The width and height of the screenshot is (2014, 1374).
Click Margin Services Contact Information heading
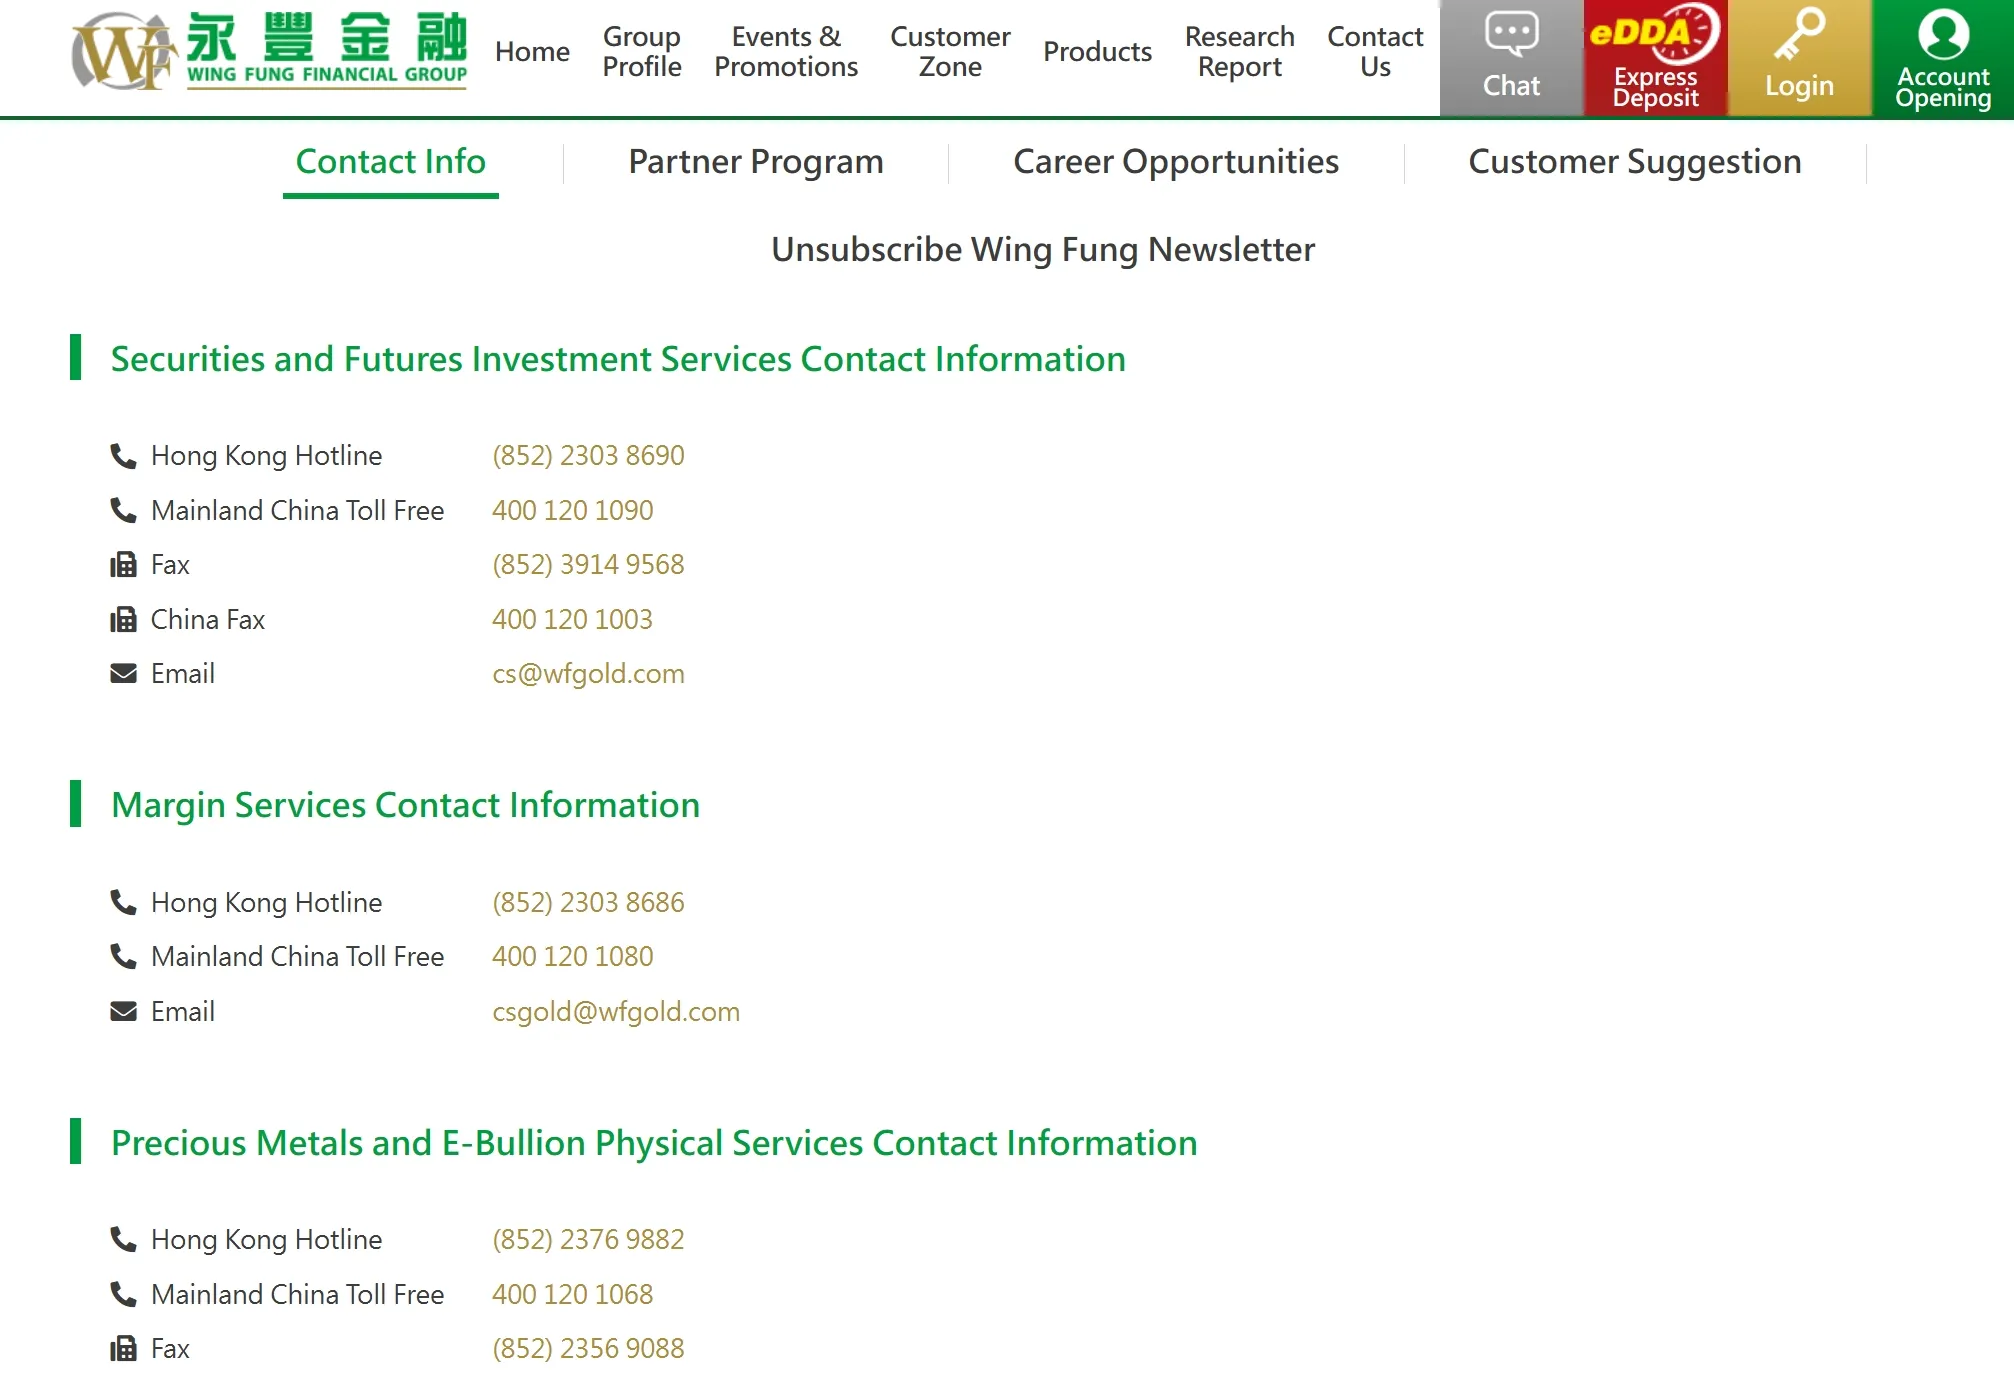405,805
